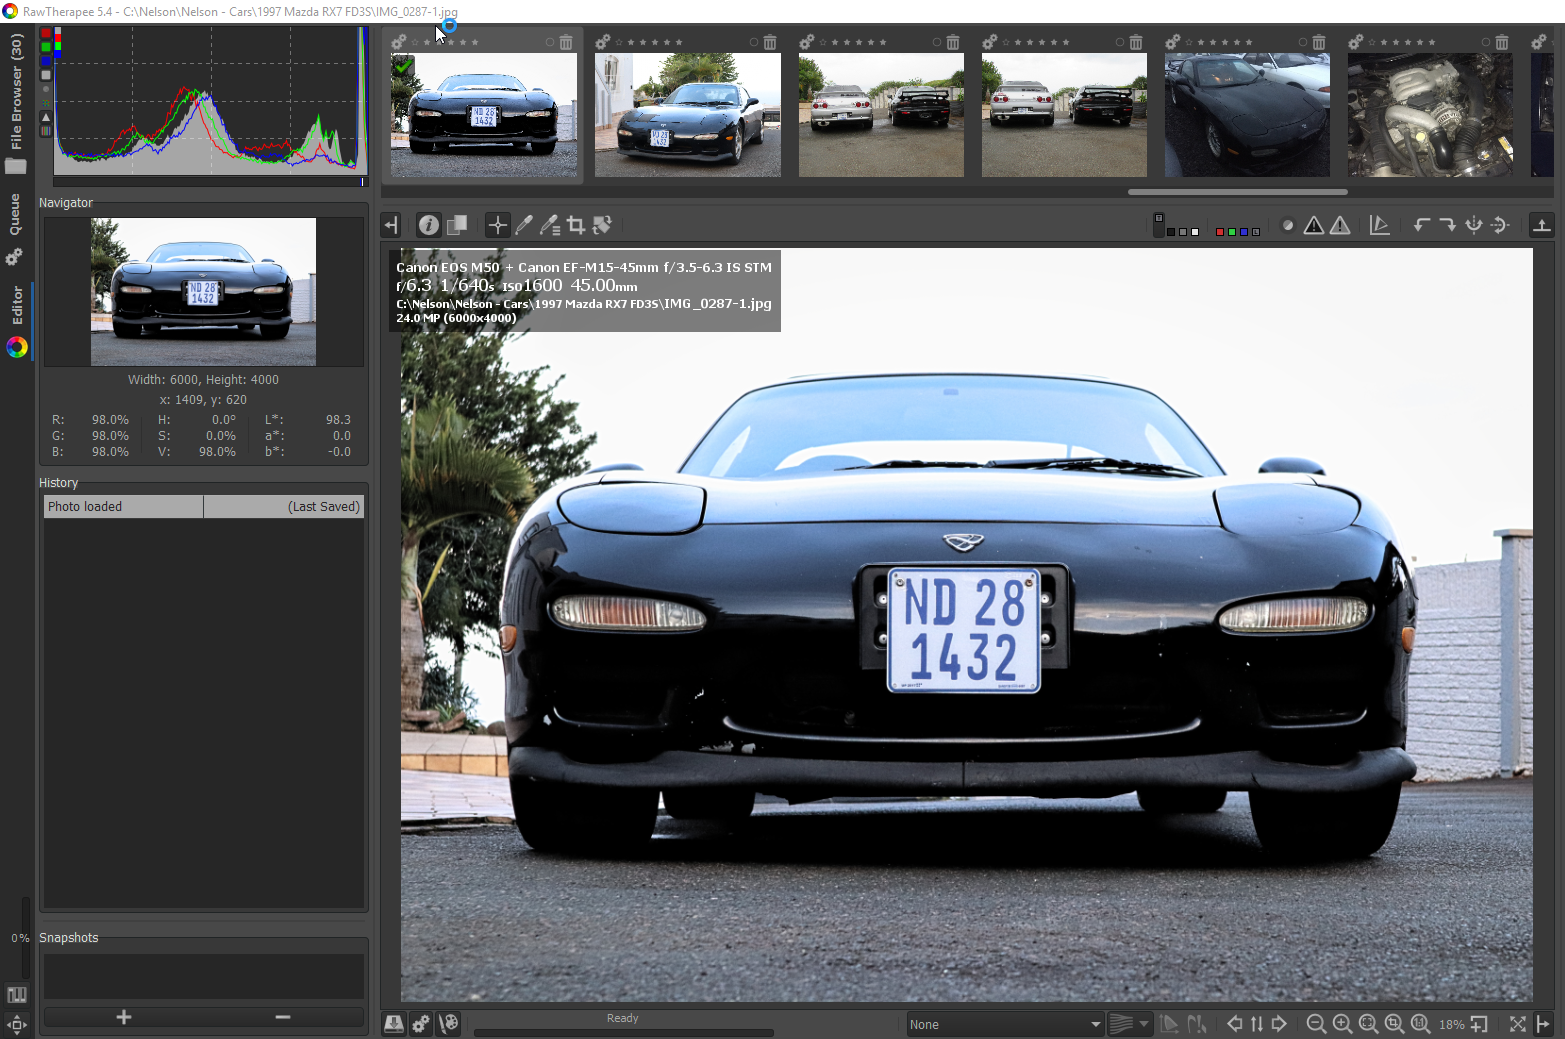Zoom out using the magnifier minus icon
1565x1039 pixels.
(x=1316, y=1024)
